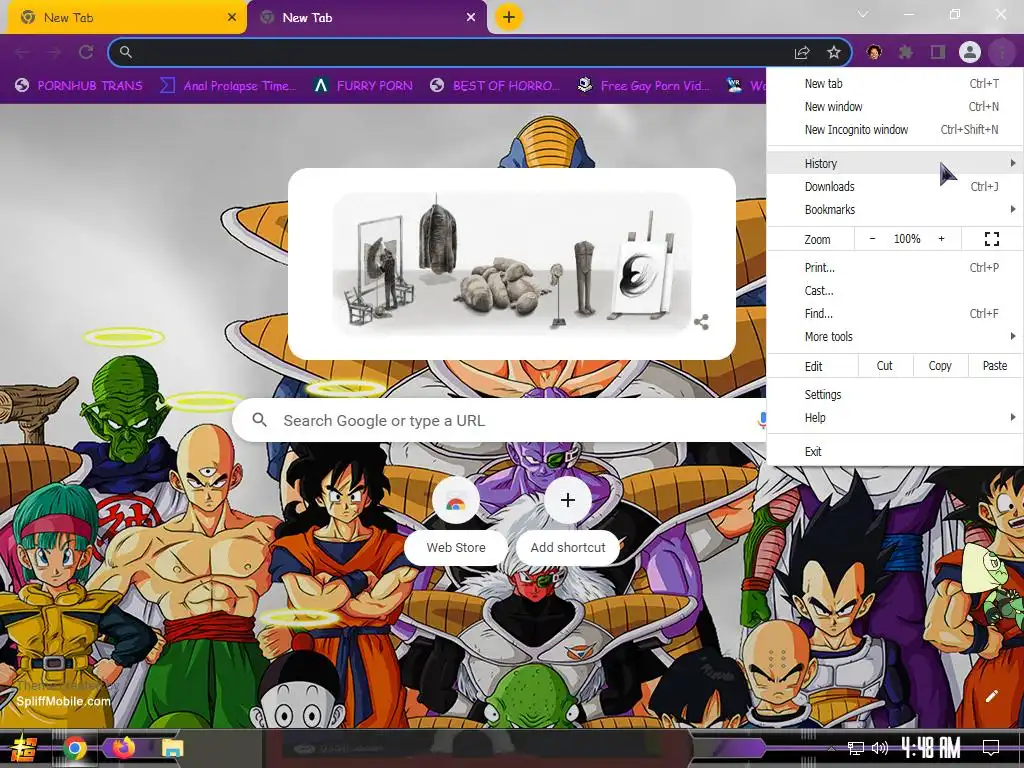Click the tab search chevron in title bar
The height and width of the screenshot is (768, 1024).
click(x=863, y=14)
